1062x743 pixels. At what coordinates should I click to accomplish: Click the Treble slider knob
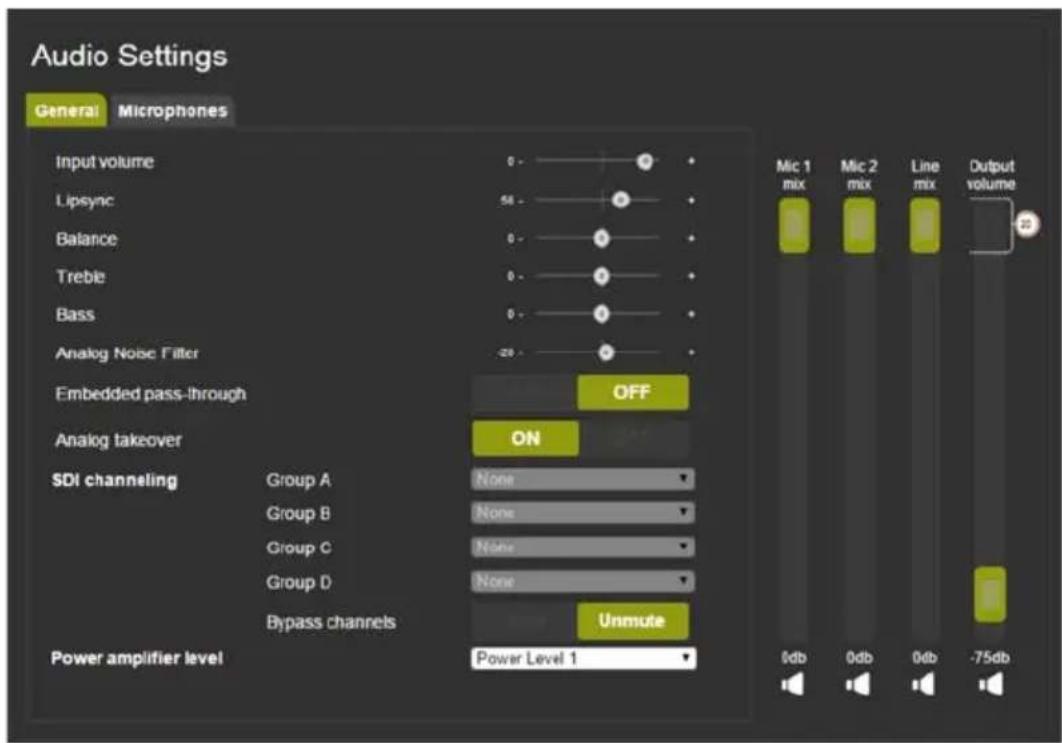coord(601,276)
